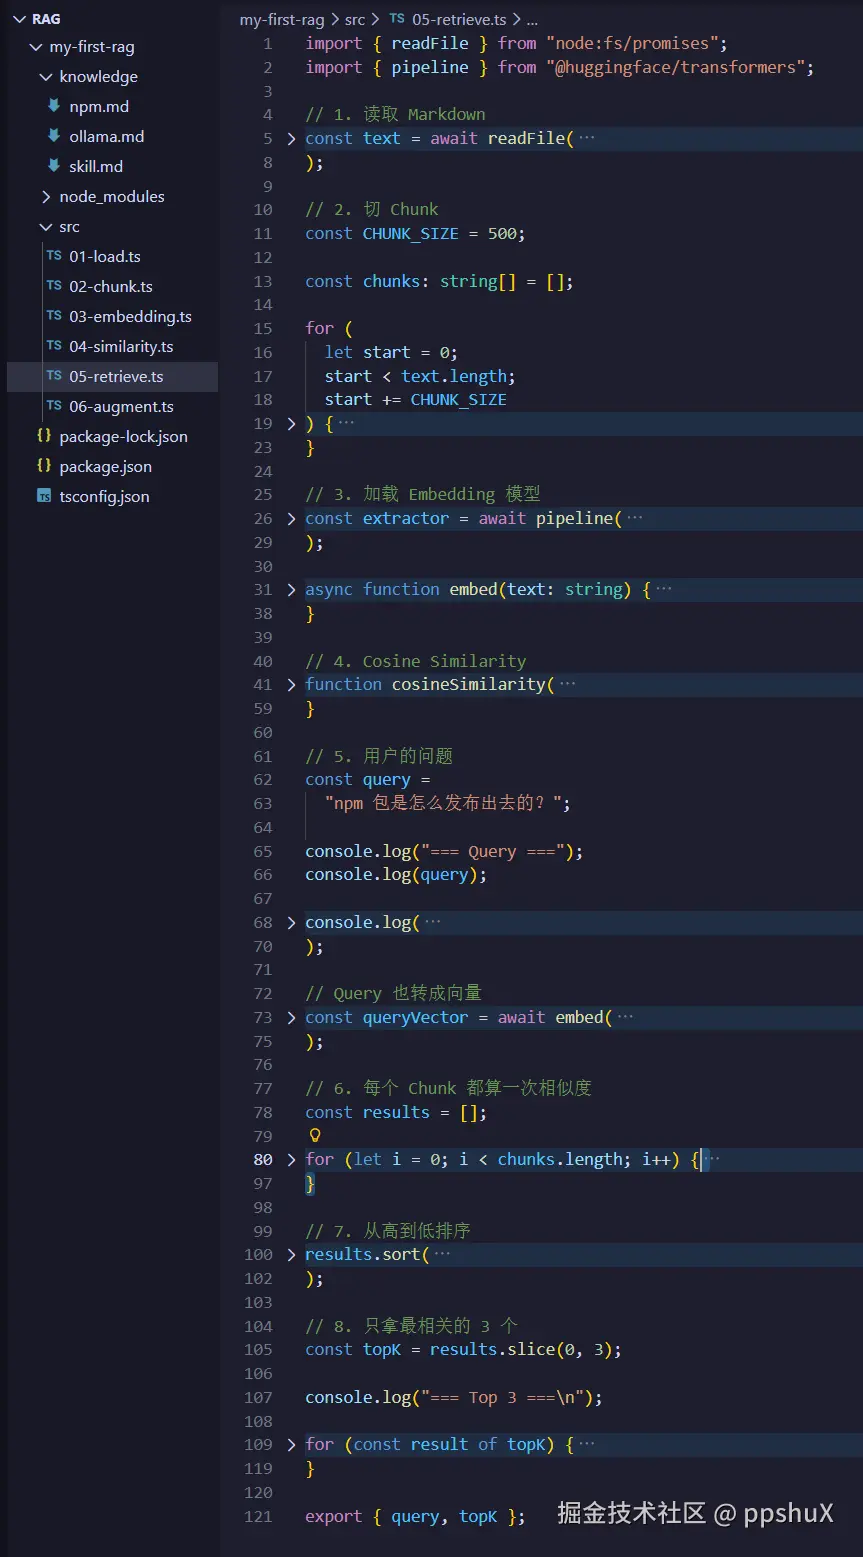Open package-lock.json file

(x=123, y=437)
